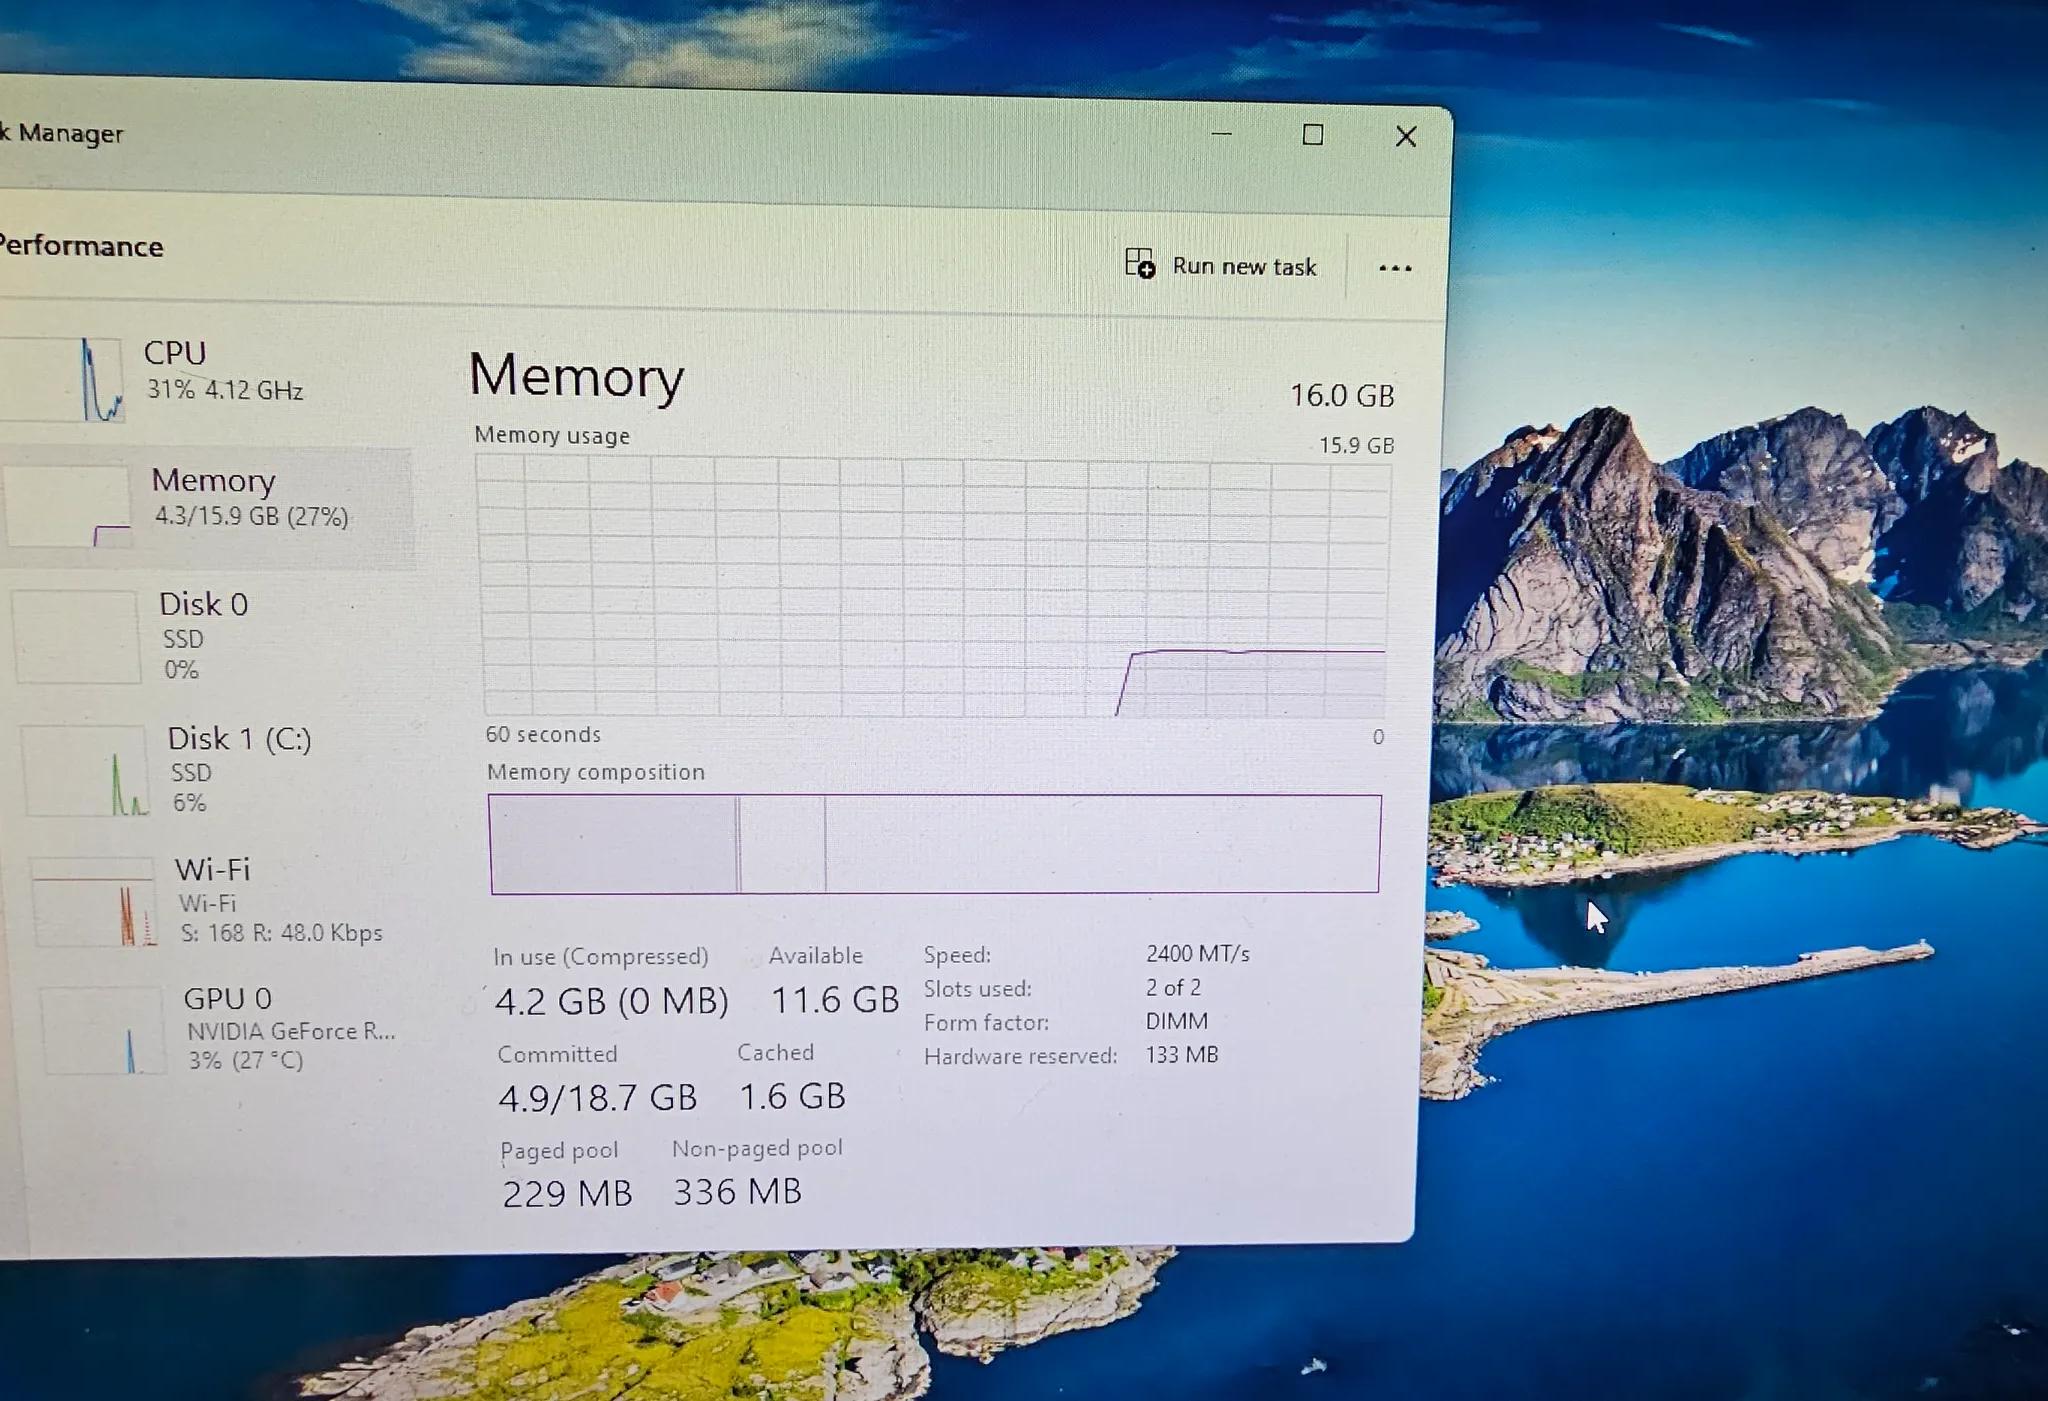Click the in-use segment of Memory composition
The width and height of the screenshot is (2048, 1401).
tap(613, 844)
